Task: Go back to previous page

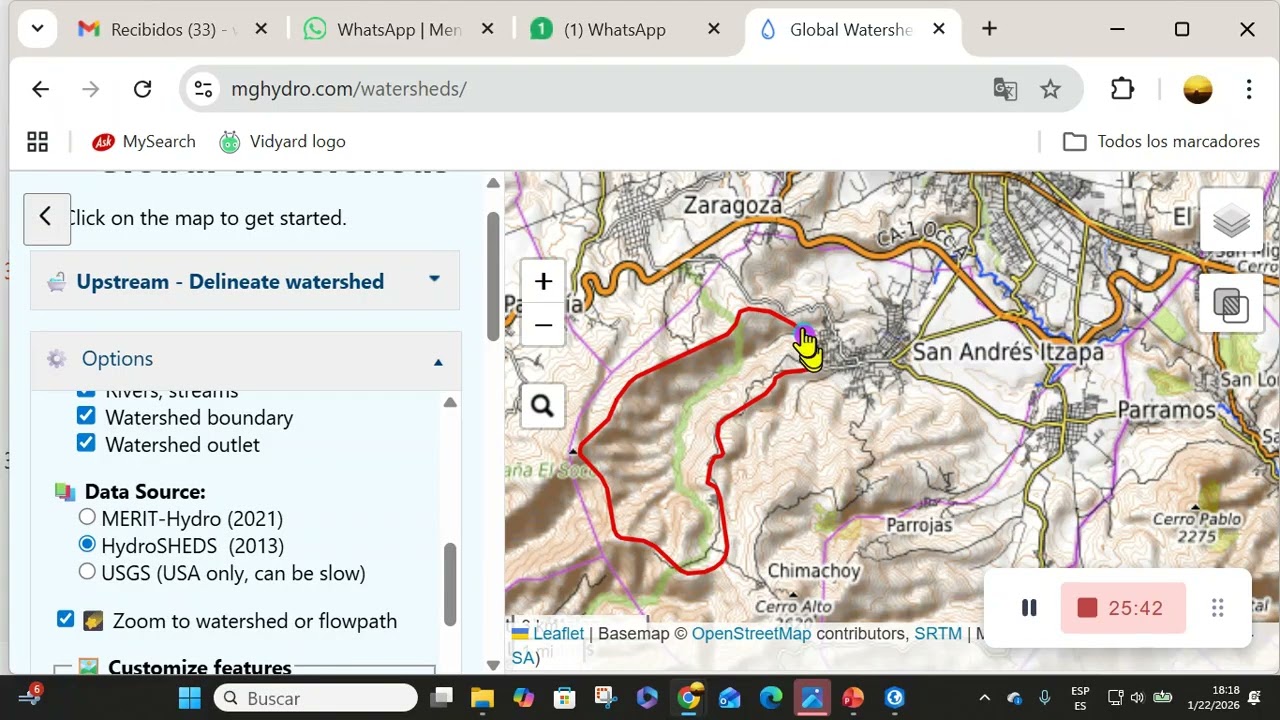Action: click(x=40, y=89)
